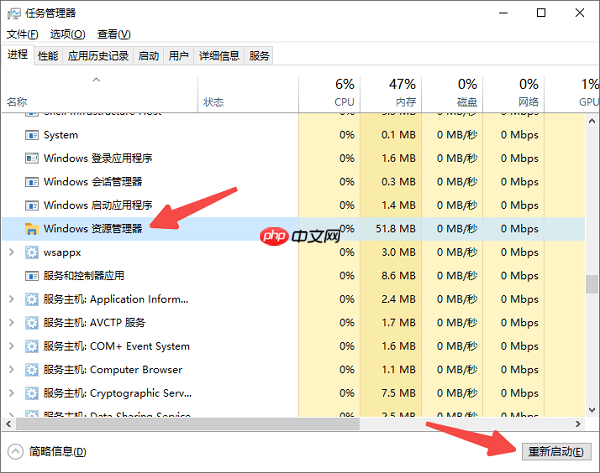This screenshot has width=600, height=473.
Task: Click the wsappx gear icon
Action: [32, 253]
